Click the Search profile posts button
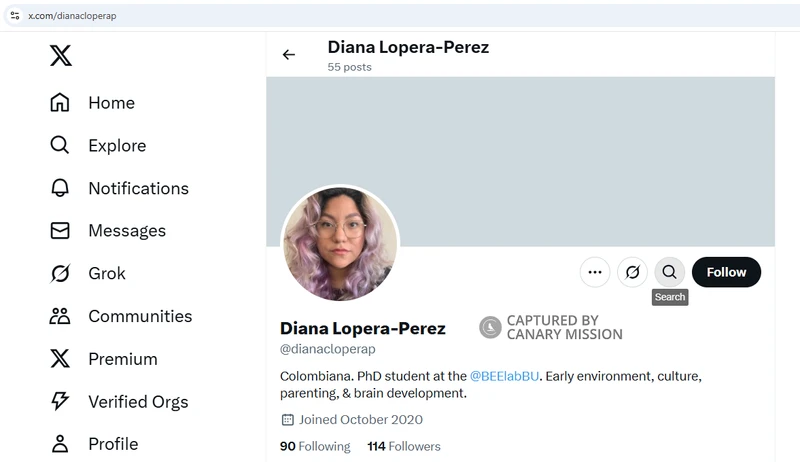 (669, 272)
